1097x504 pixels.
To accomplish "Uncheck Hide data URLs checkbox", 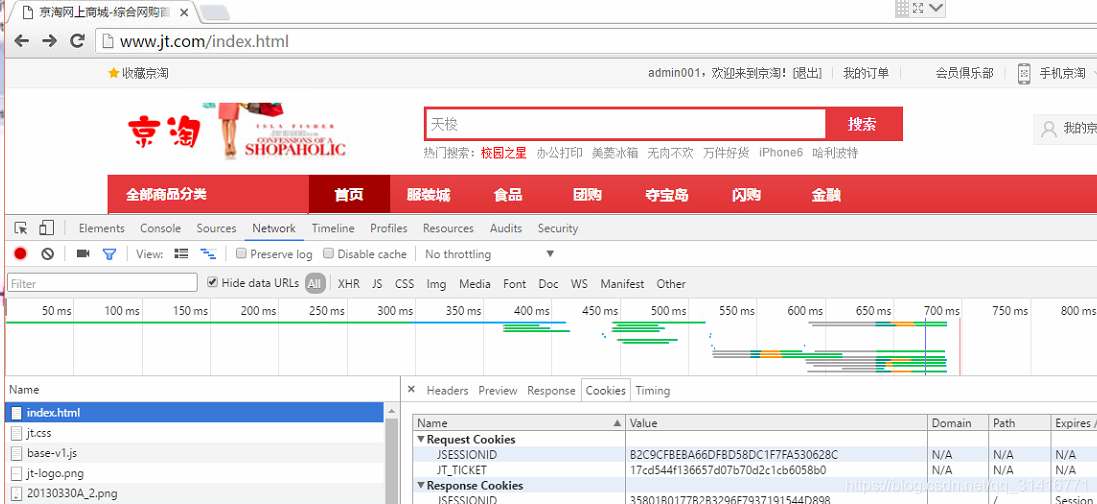I will coord(213,283).
